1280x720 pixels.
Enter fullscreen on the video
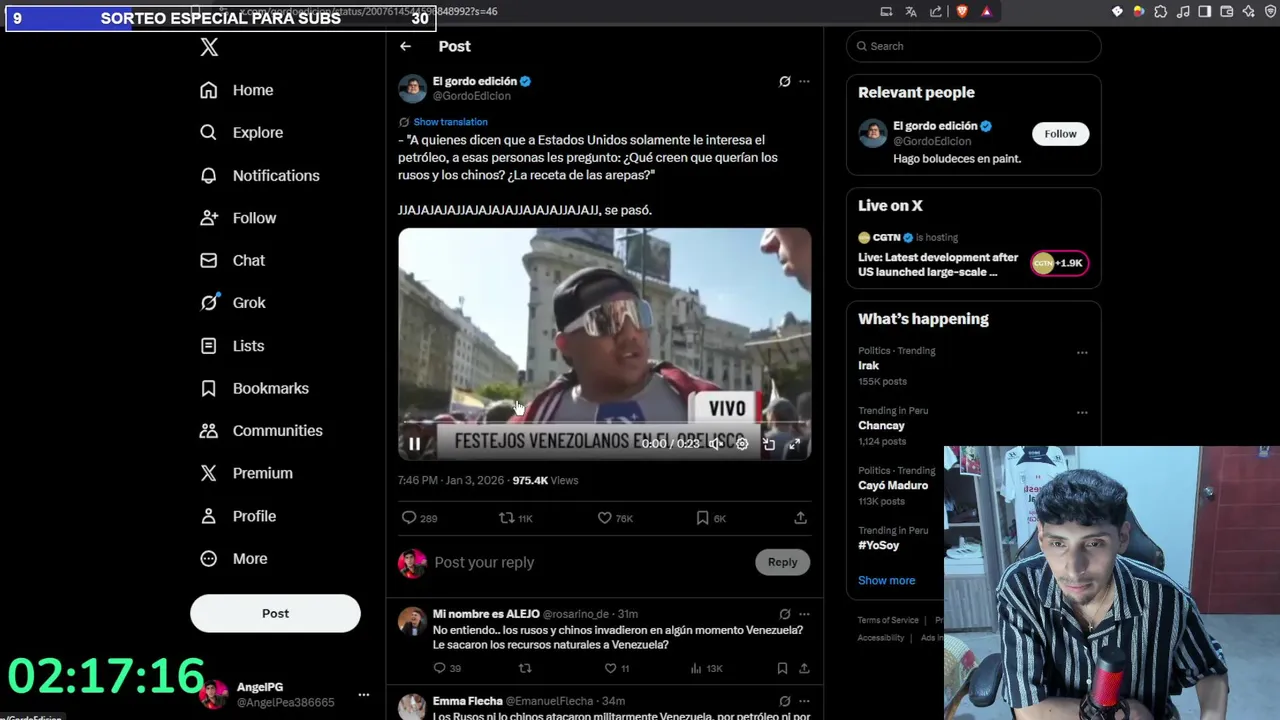point(794,444)
